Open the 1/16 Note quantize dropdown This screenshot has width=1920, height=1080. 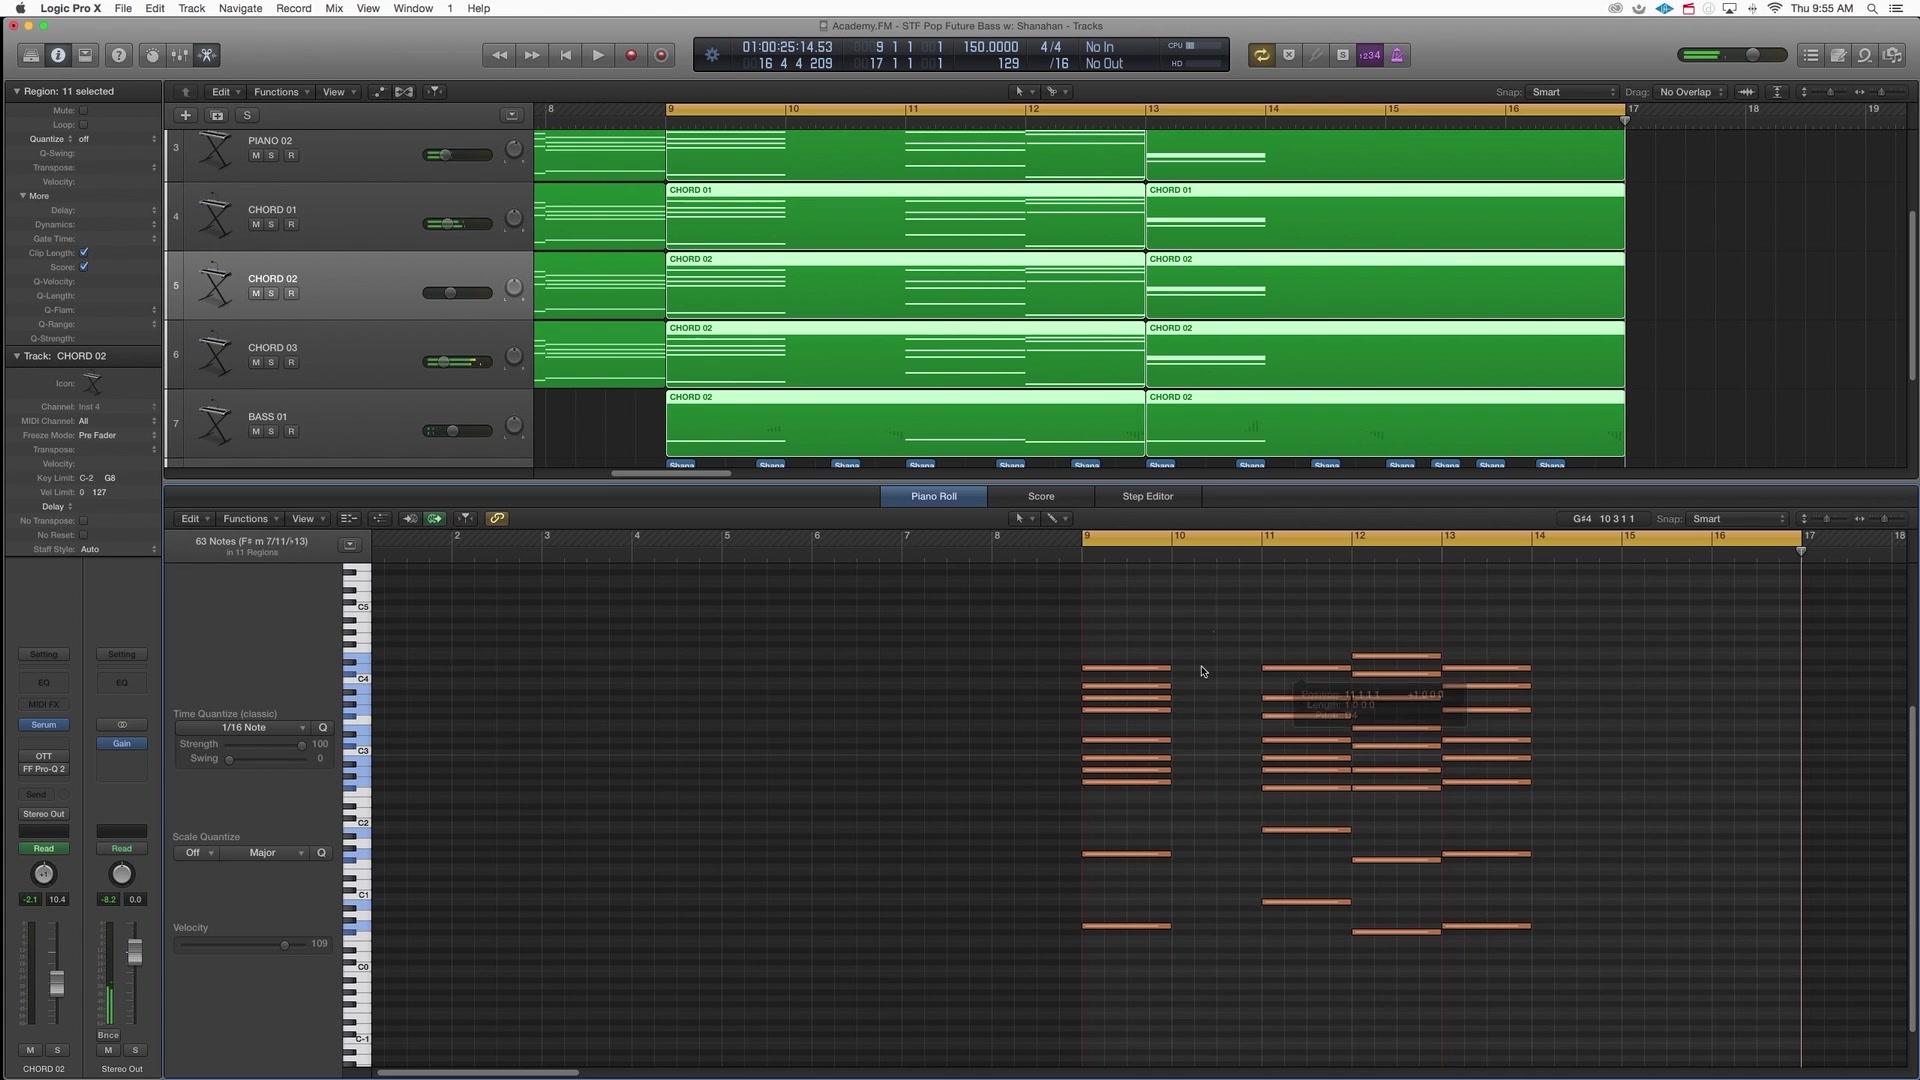(243, 728)
